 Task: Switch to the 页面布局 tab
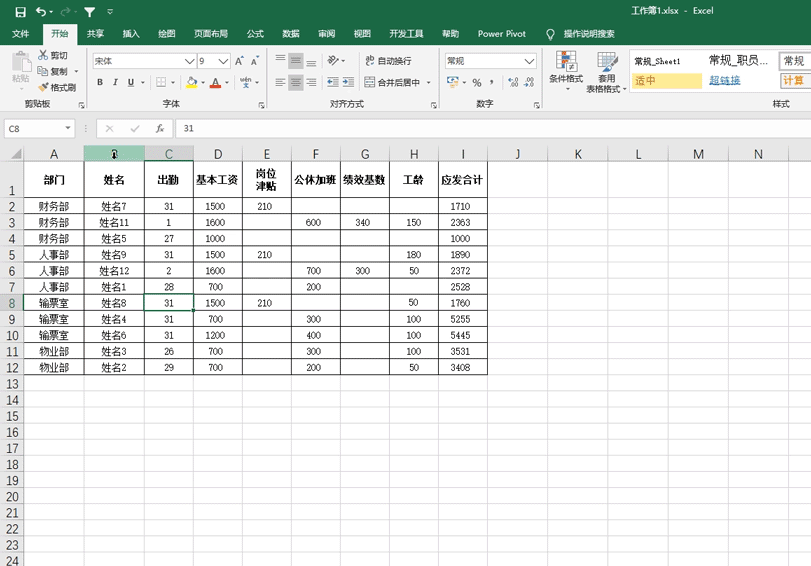click(x=211, y=34)
